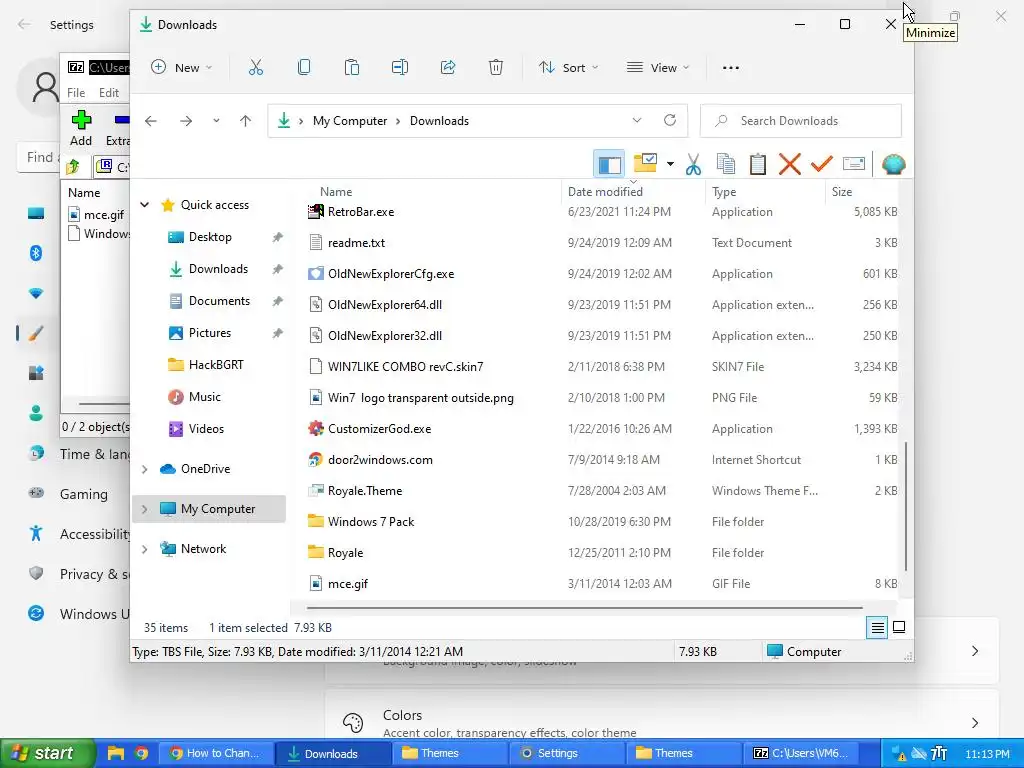Expand the My Computer tree node
1024x768 pixels.
click(x=144, y=509)
